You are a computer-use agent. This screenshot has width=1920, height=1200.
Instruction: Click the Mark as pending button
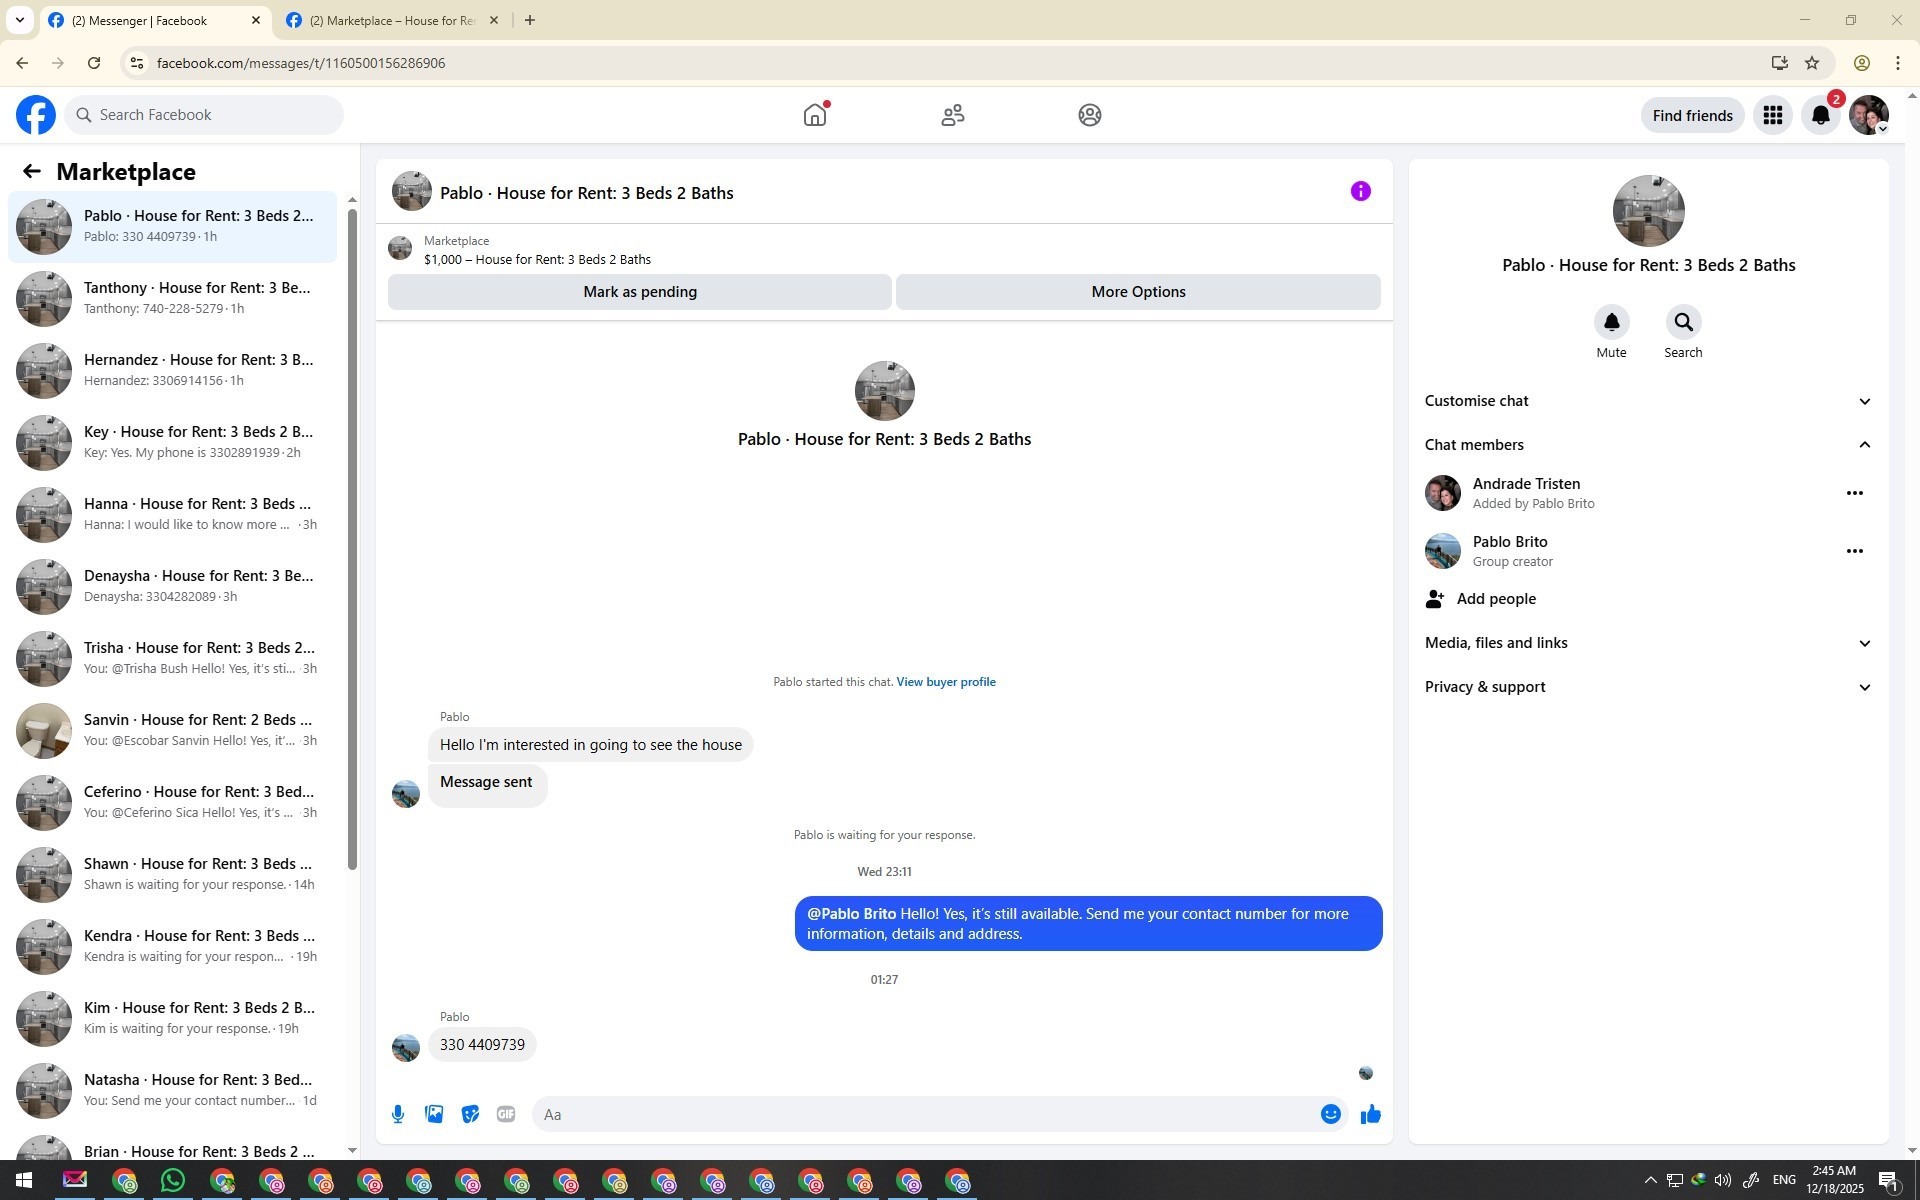point(639,292)
